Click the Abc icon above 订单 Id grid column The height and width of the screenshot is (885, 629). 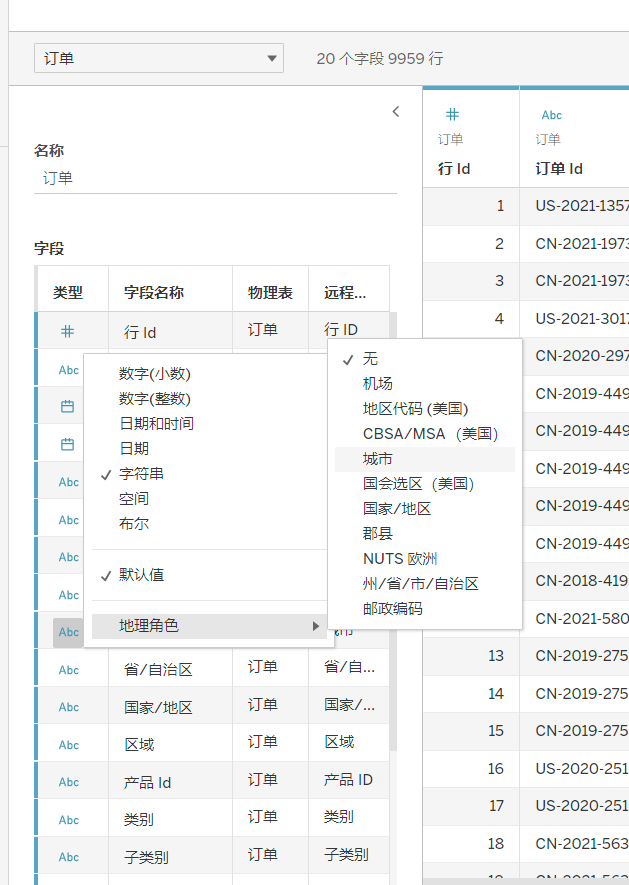(x=551, y=115)
